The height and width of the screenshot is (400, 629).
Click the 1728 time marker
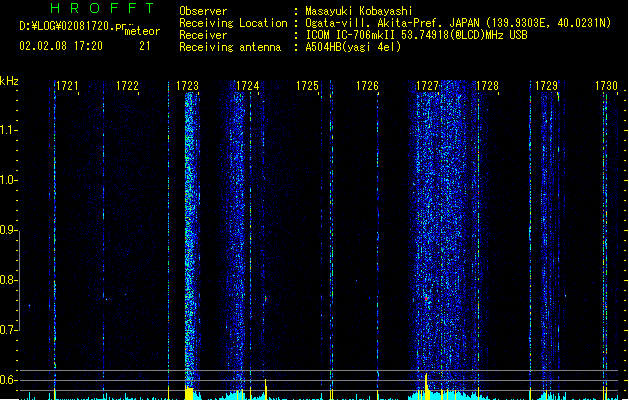pos(487,86)
